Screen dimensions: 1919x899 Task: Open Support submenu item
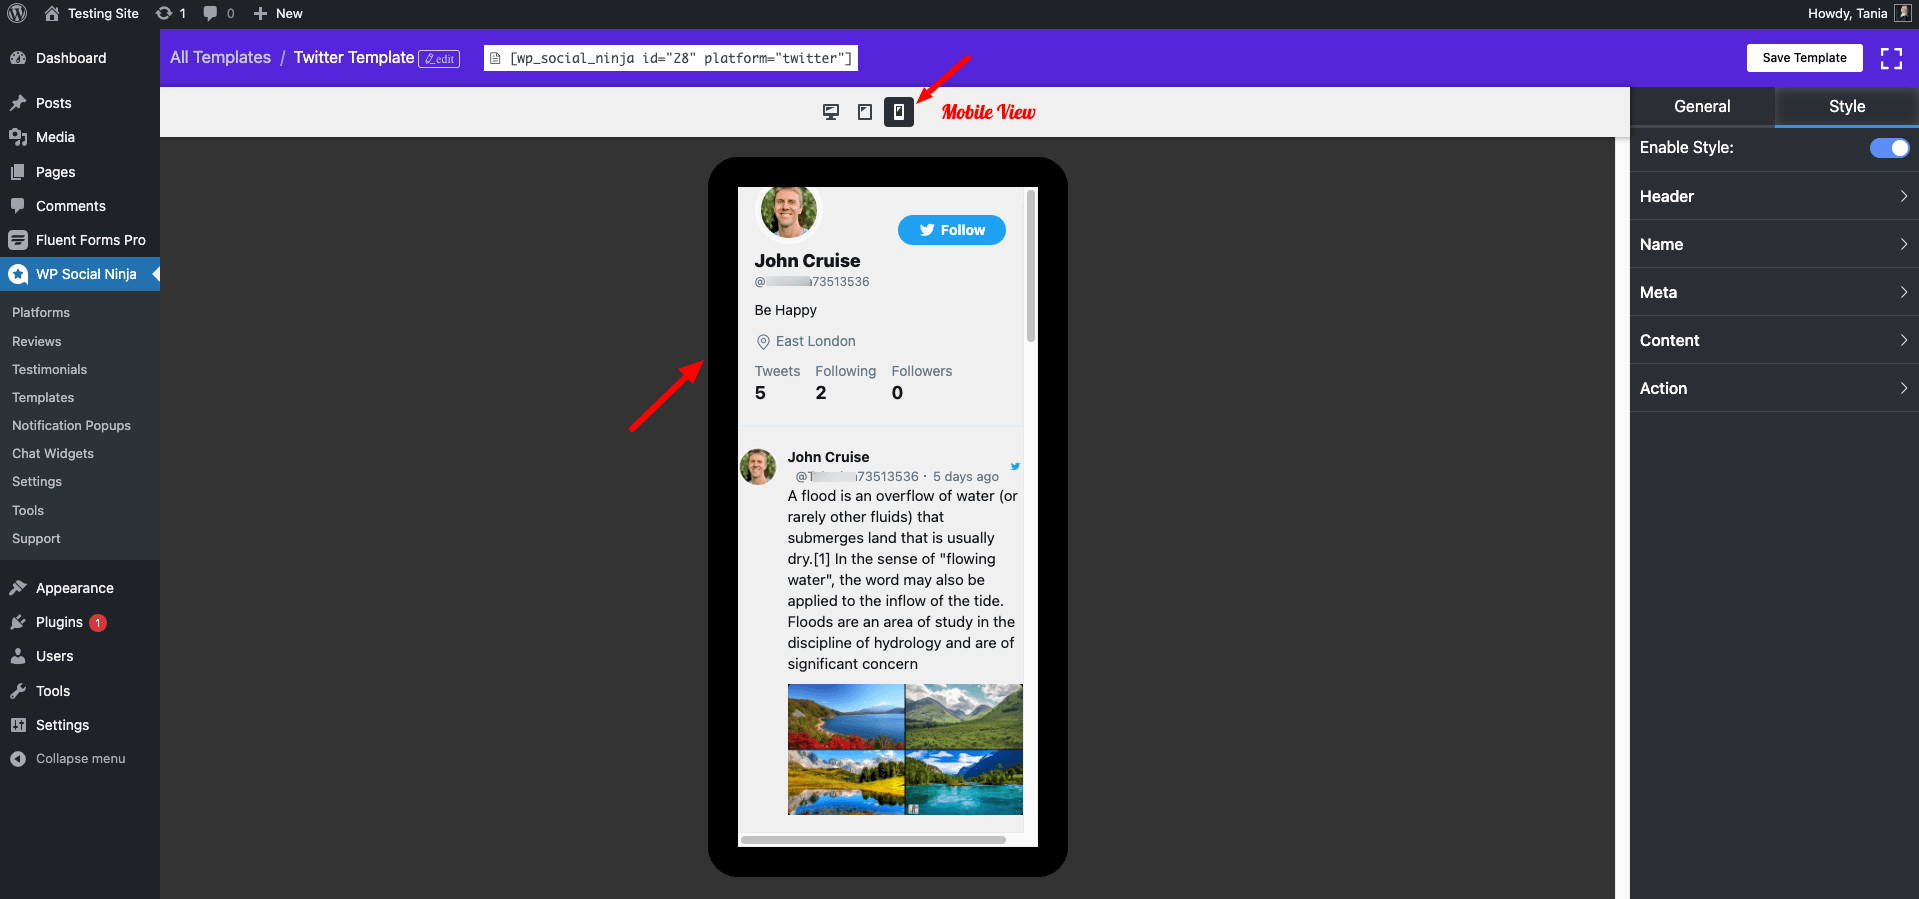click(36, 538)
